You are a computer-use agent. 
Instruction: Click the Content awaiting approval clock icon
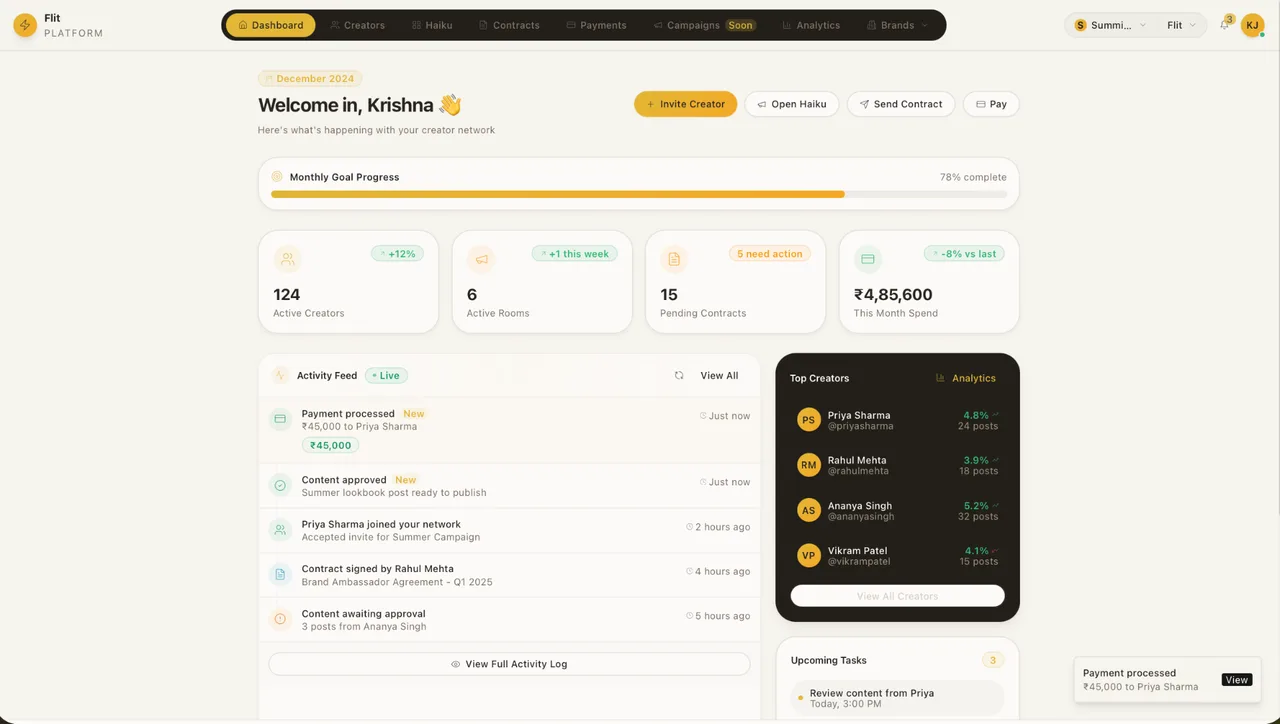(x=280, y=619)
